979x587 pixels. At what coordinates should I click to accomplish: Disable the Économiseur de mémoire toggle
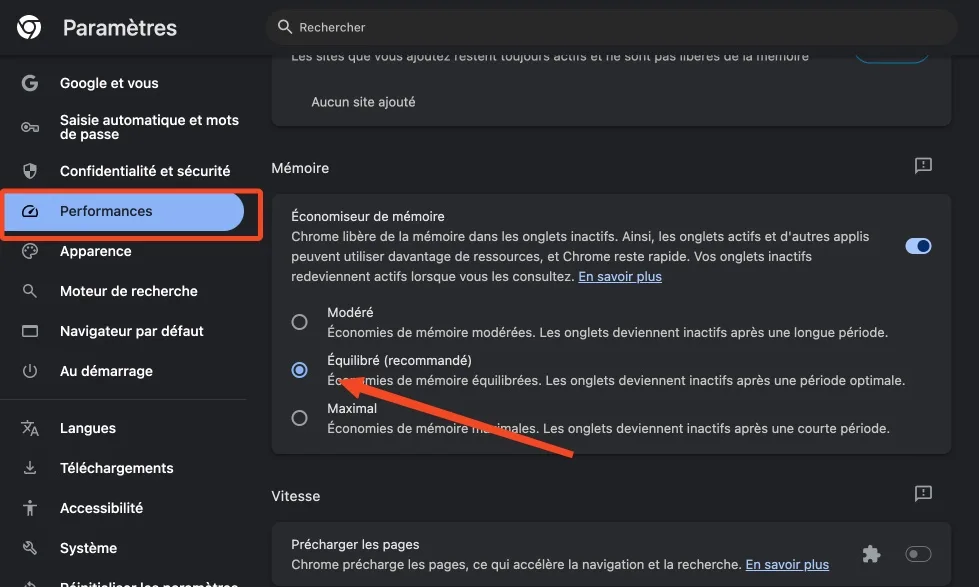click(x=917, y=245)
